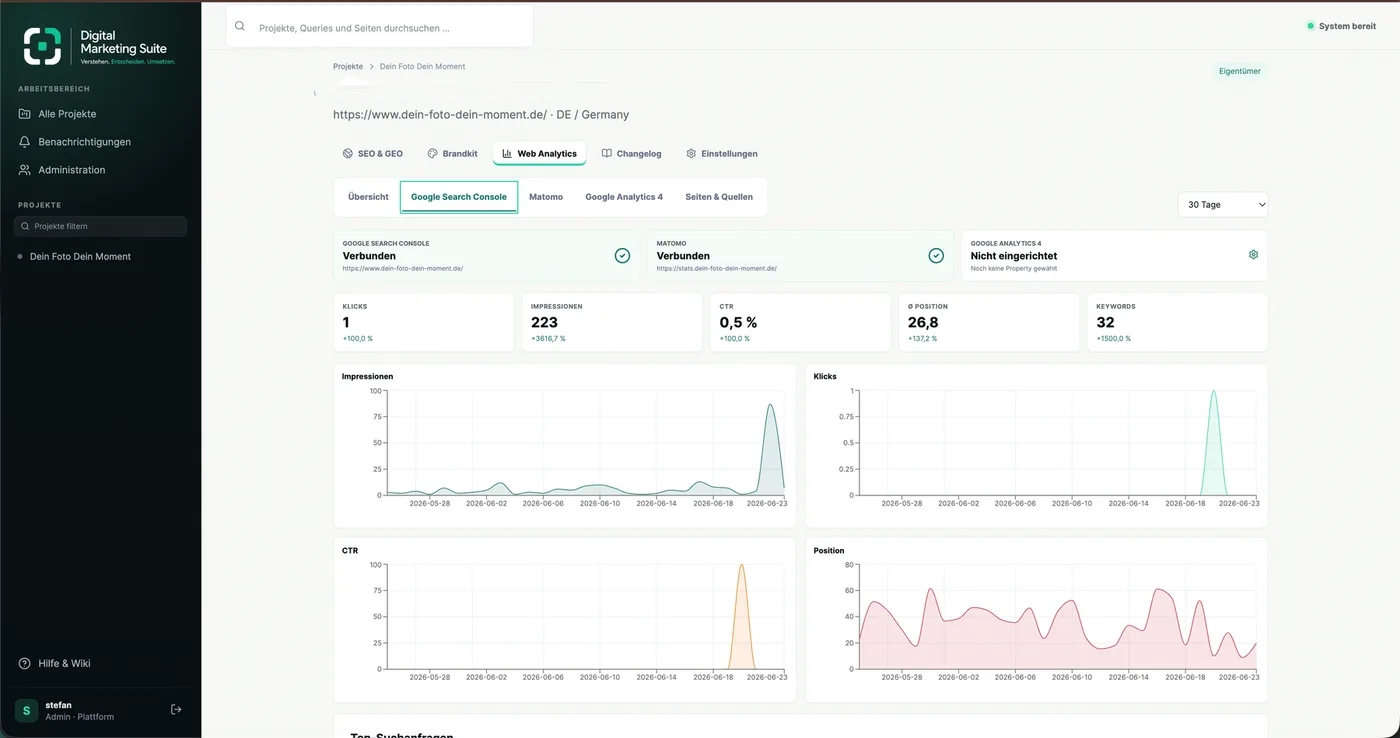
Task: Focus the global search field
Action: tap(379, 28)
